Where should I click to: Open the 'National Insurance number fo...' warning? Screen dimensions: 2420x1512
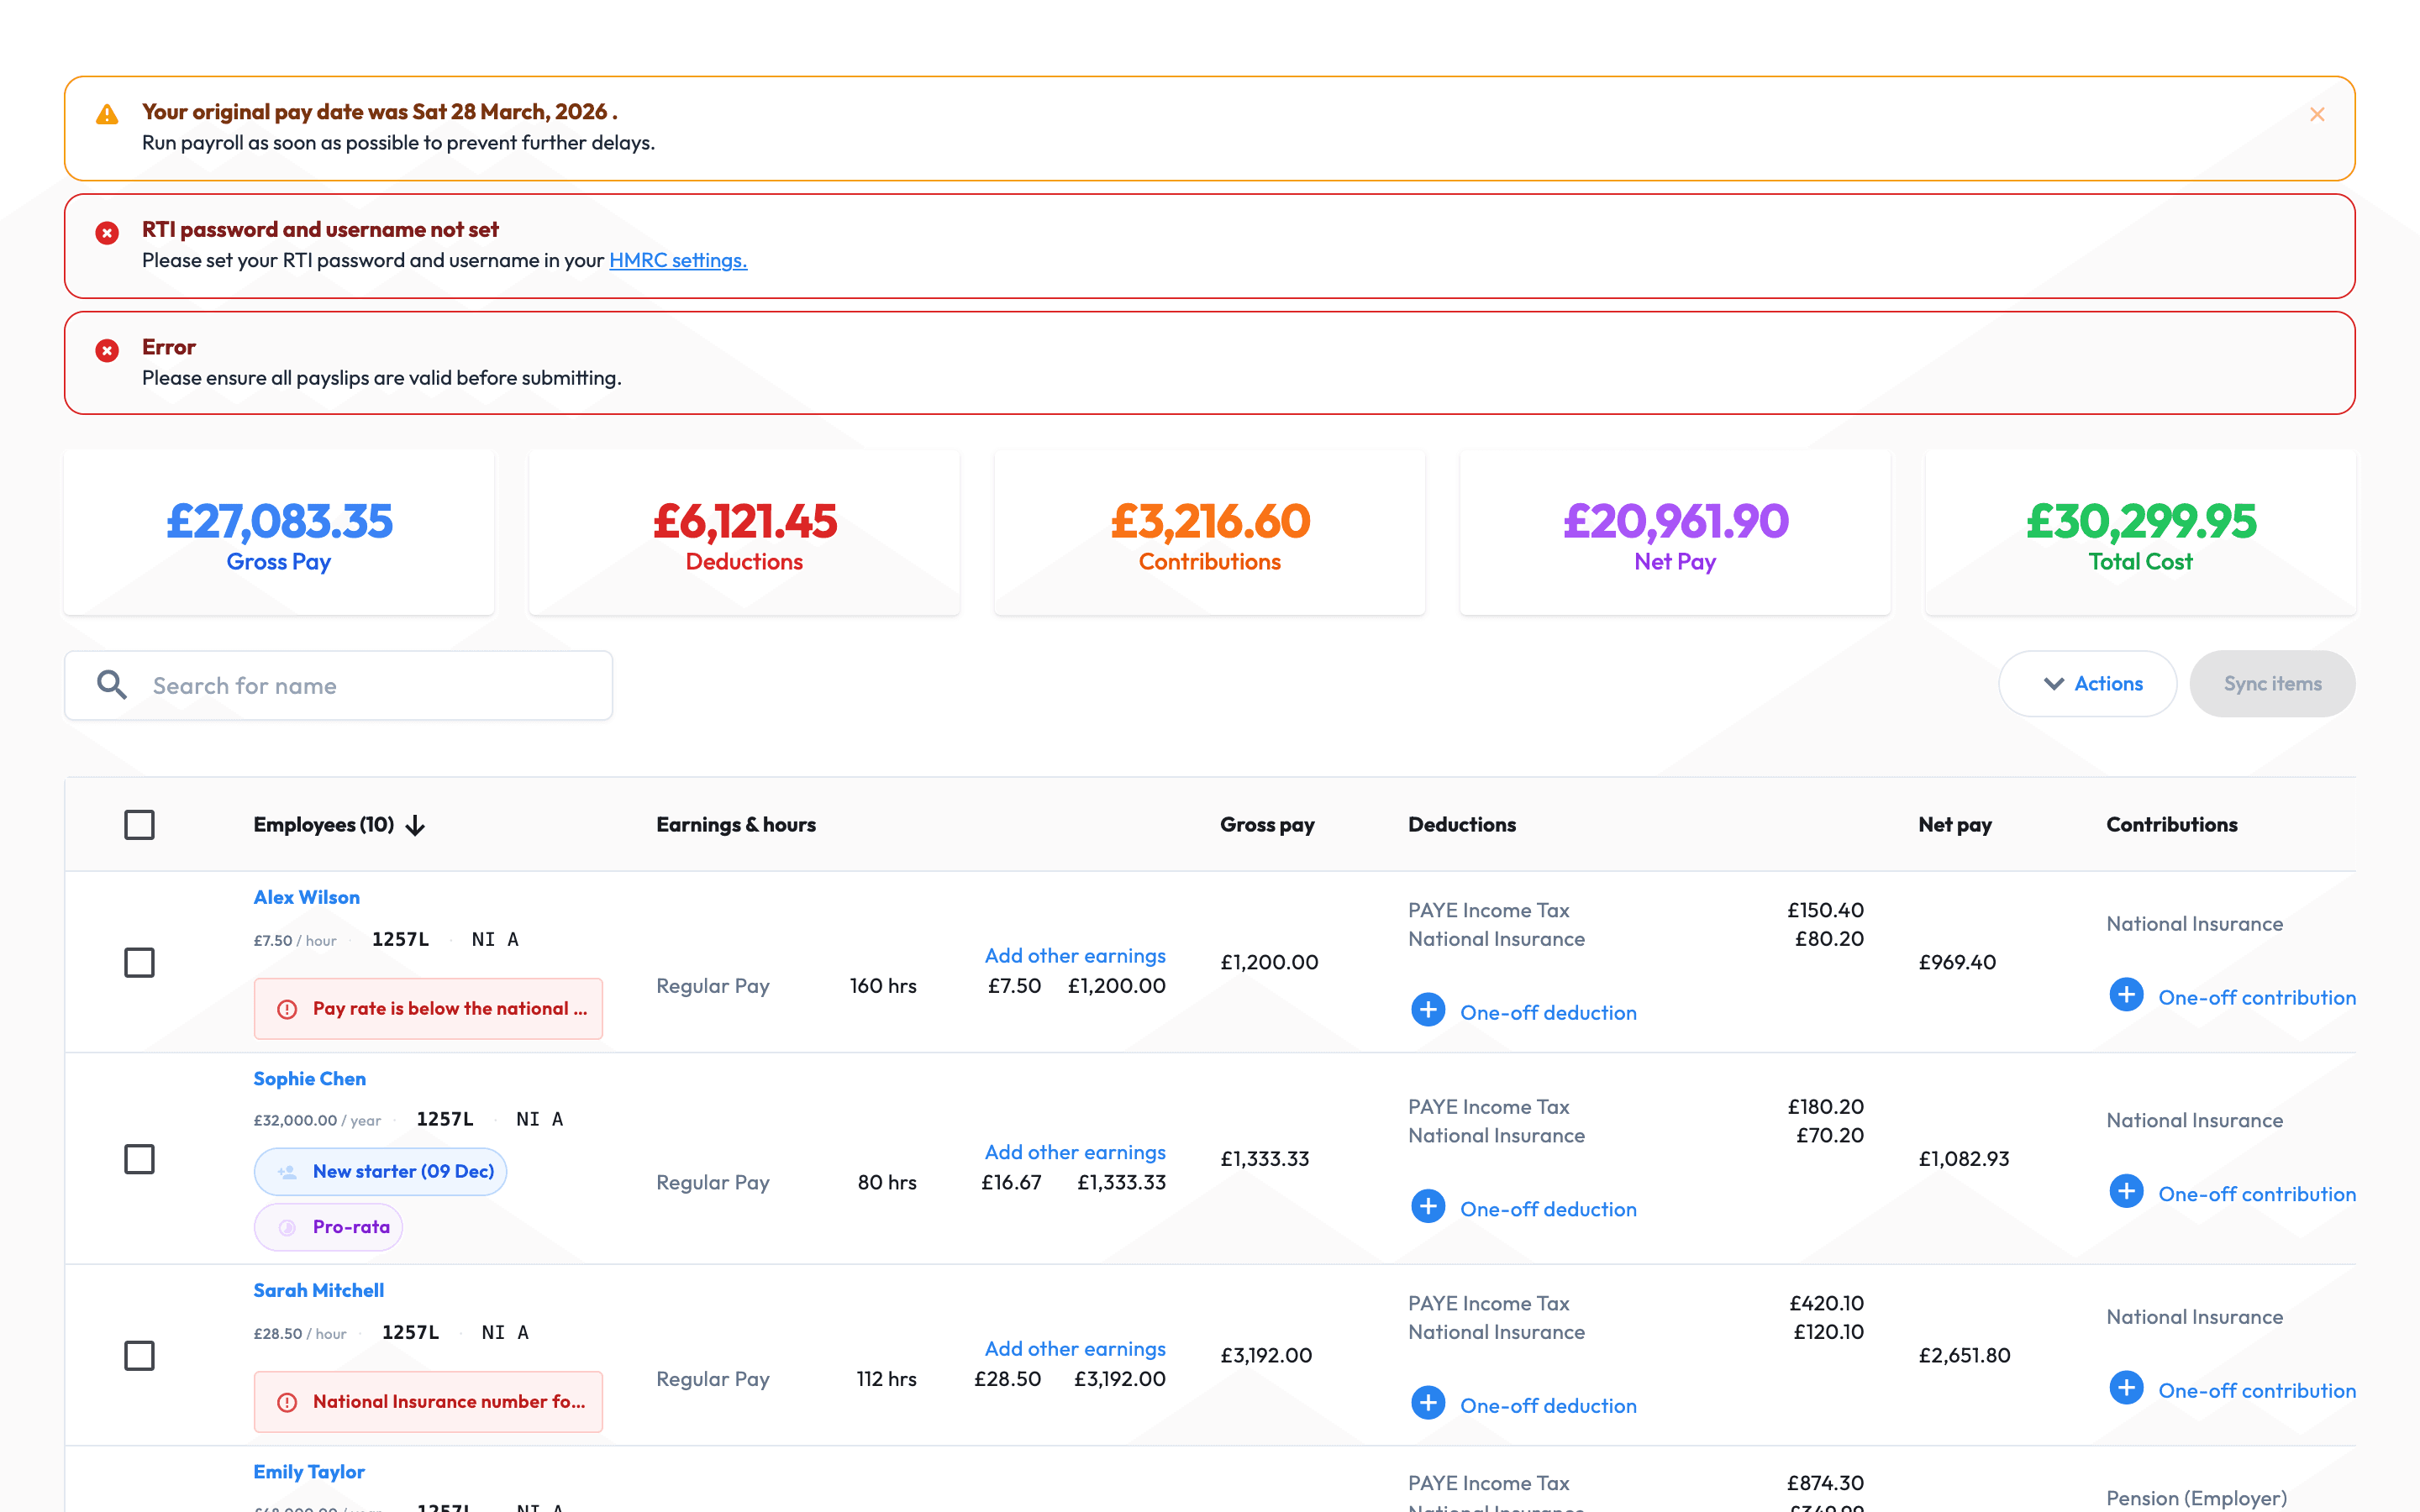point(428,1402)
